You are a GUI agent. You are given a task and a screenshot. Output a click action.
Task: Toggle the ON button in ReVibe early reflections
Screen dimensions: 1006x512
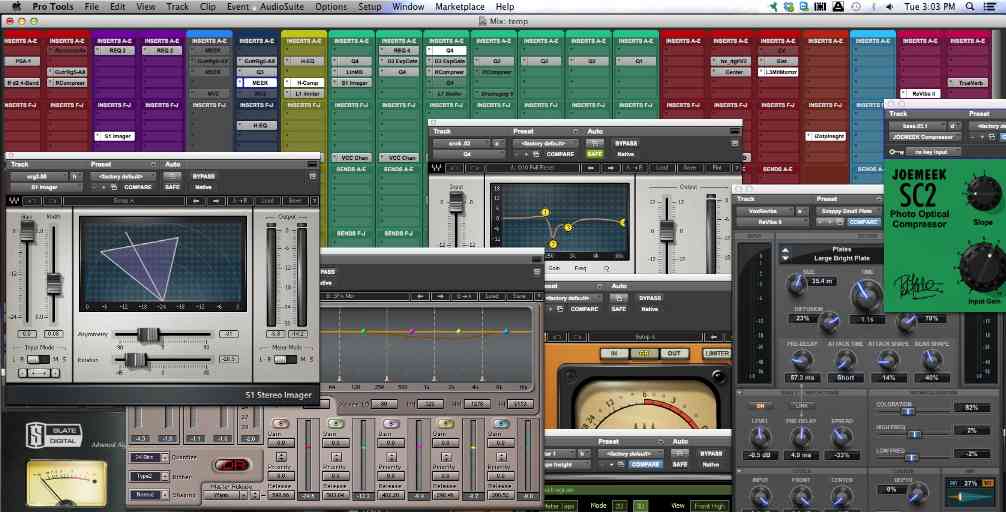(760, 405)
